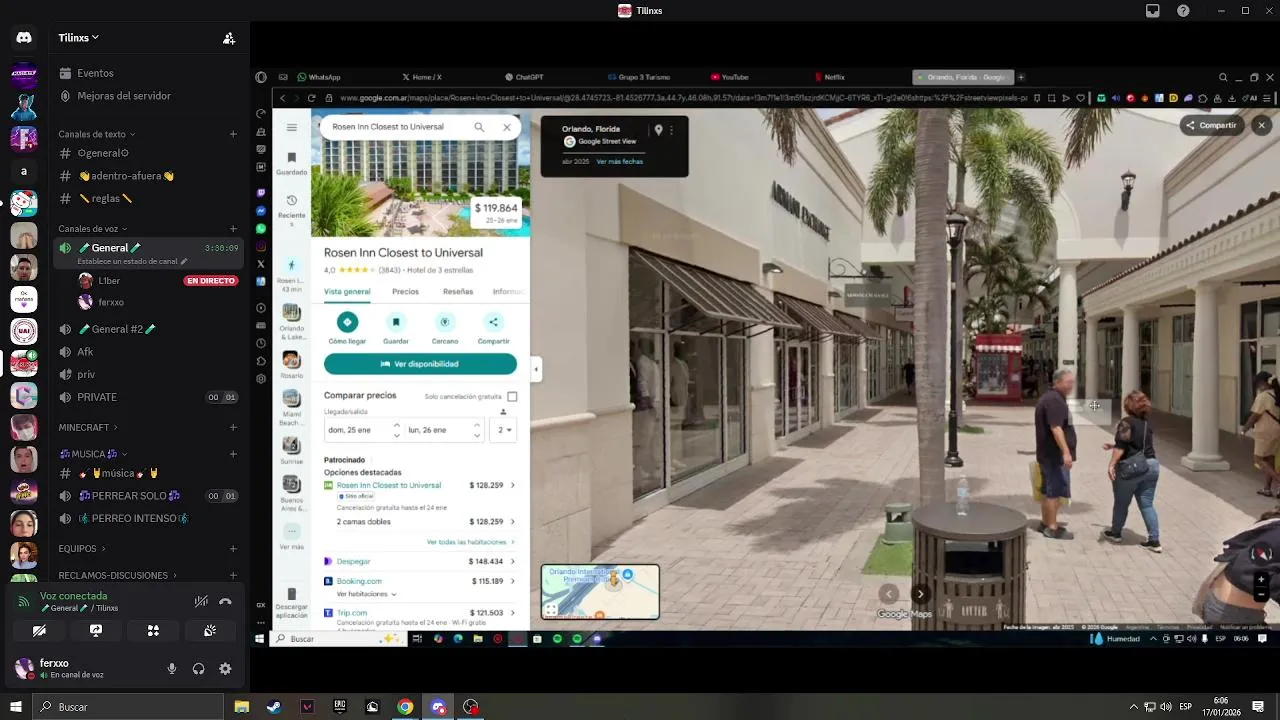
Task: Open the Despegar price option
Action: [x=420, y=562]
